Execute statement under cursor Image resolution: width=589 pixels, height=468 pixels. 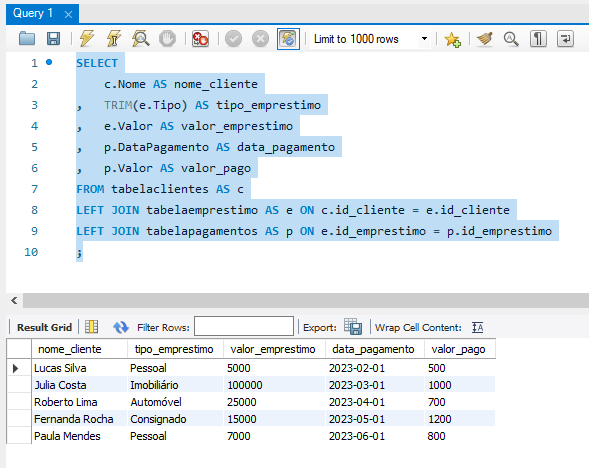(113, 39)
